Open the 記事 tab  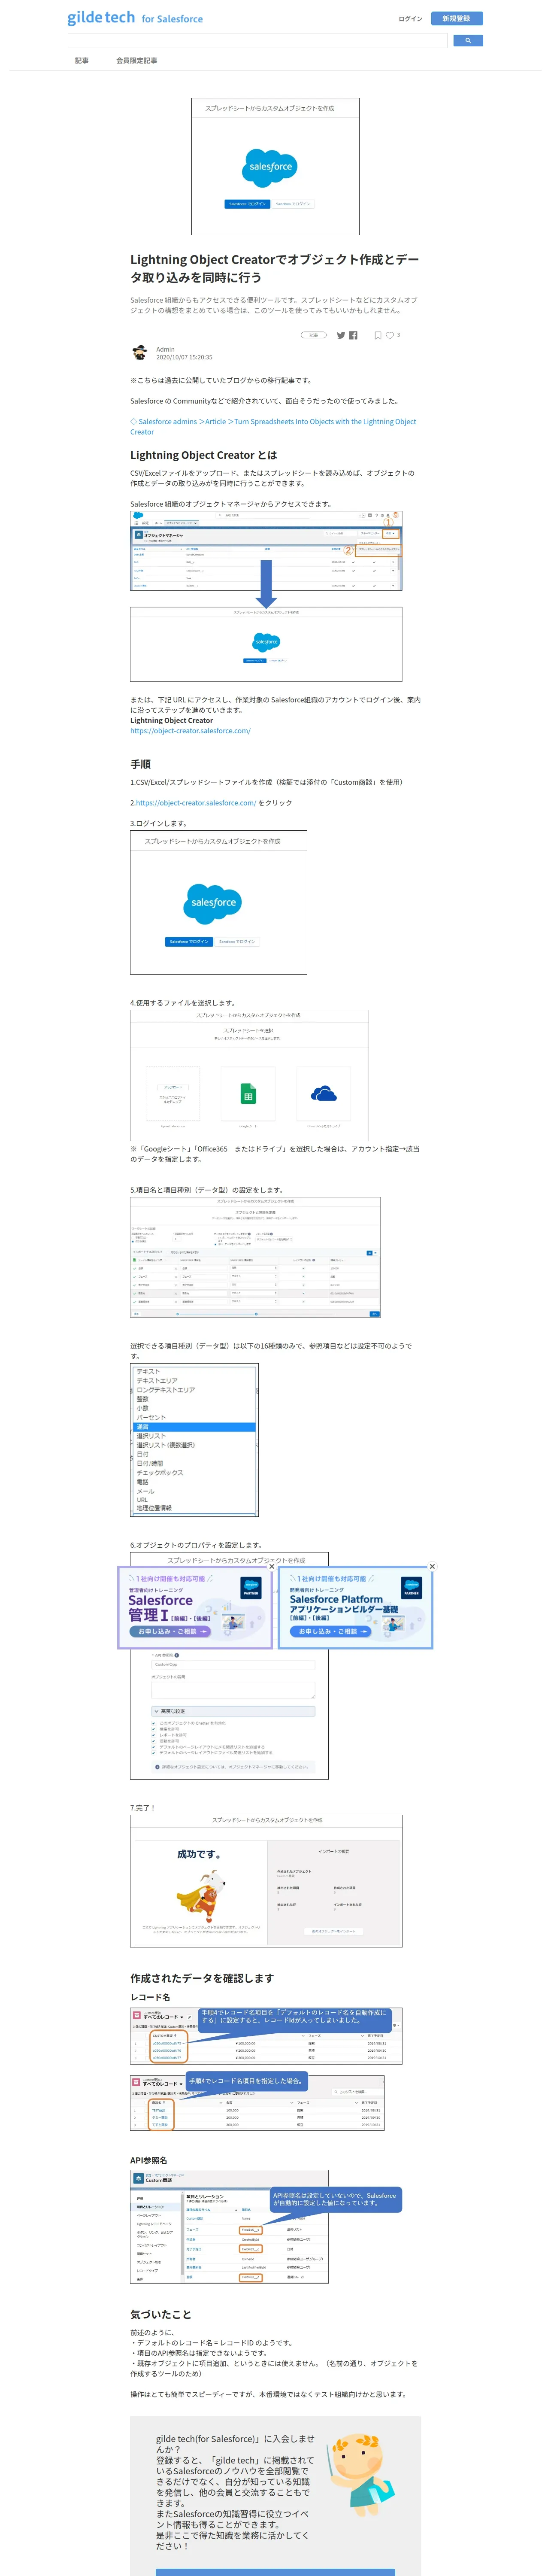pos(82,61)
